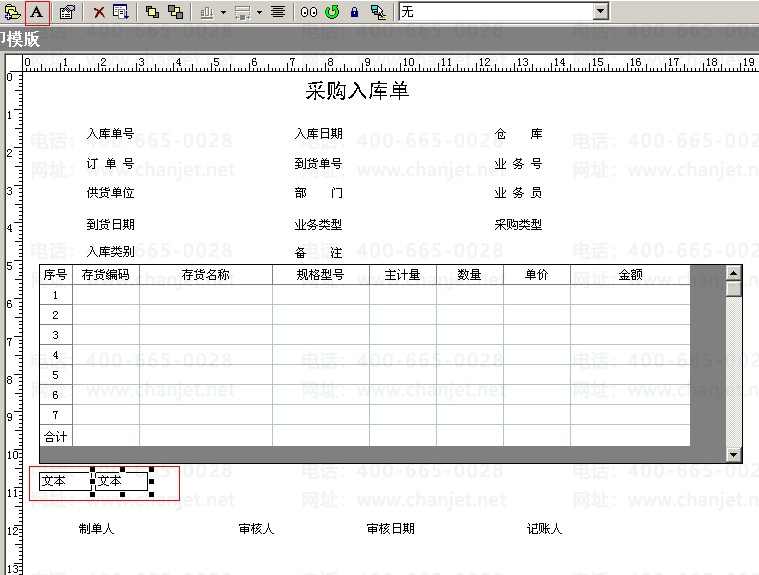Click the bring-to-front layering icon
Screen dimensions: 759x575
[x=152, y=12]
